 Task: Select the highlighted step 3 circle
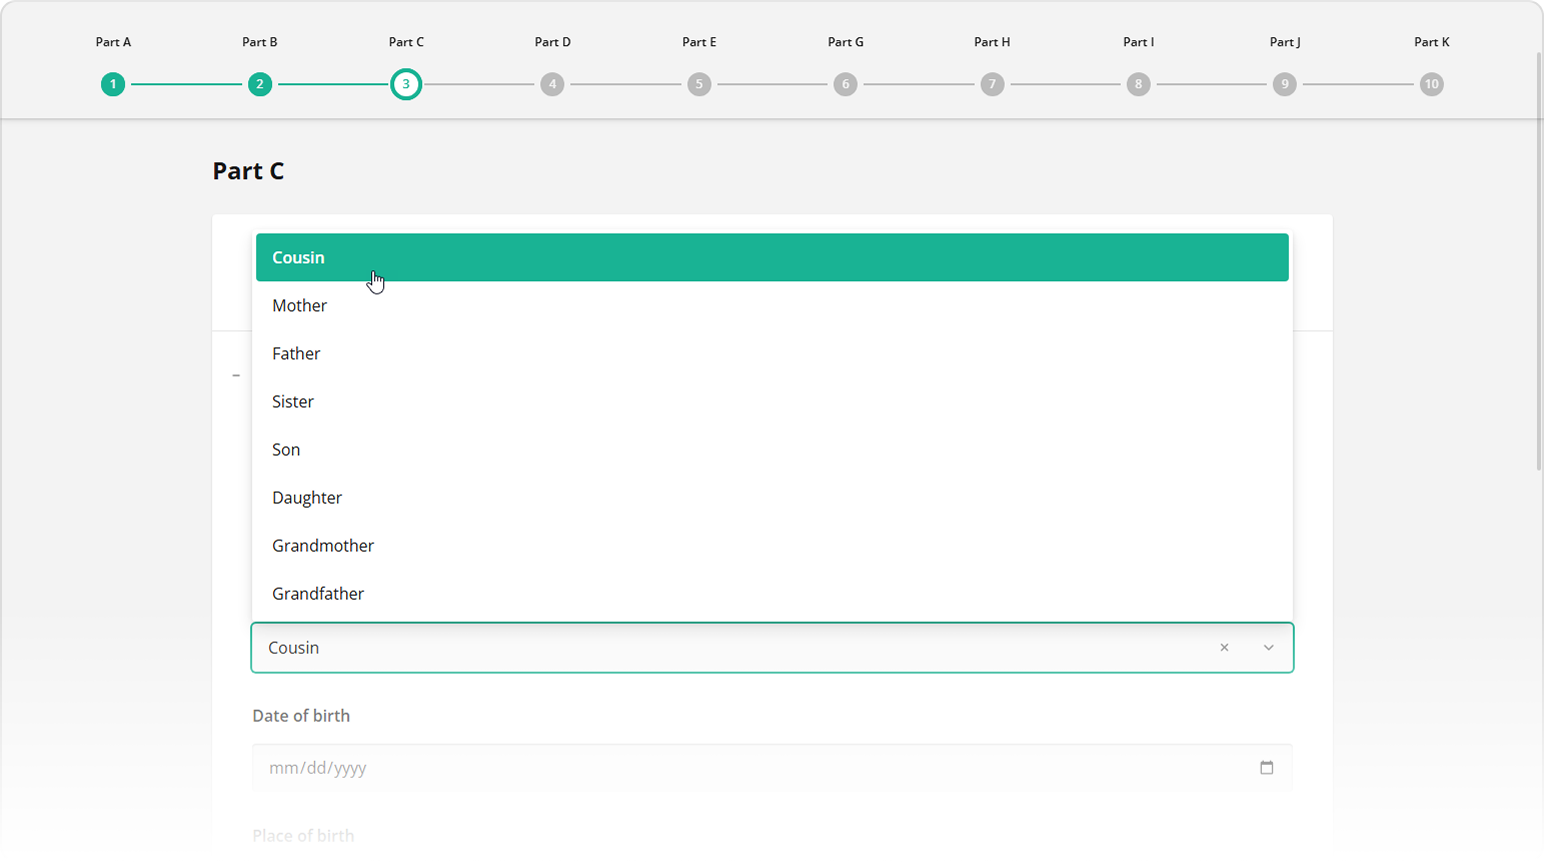[406, 84]
